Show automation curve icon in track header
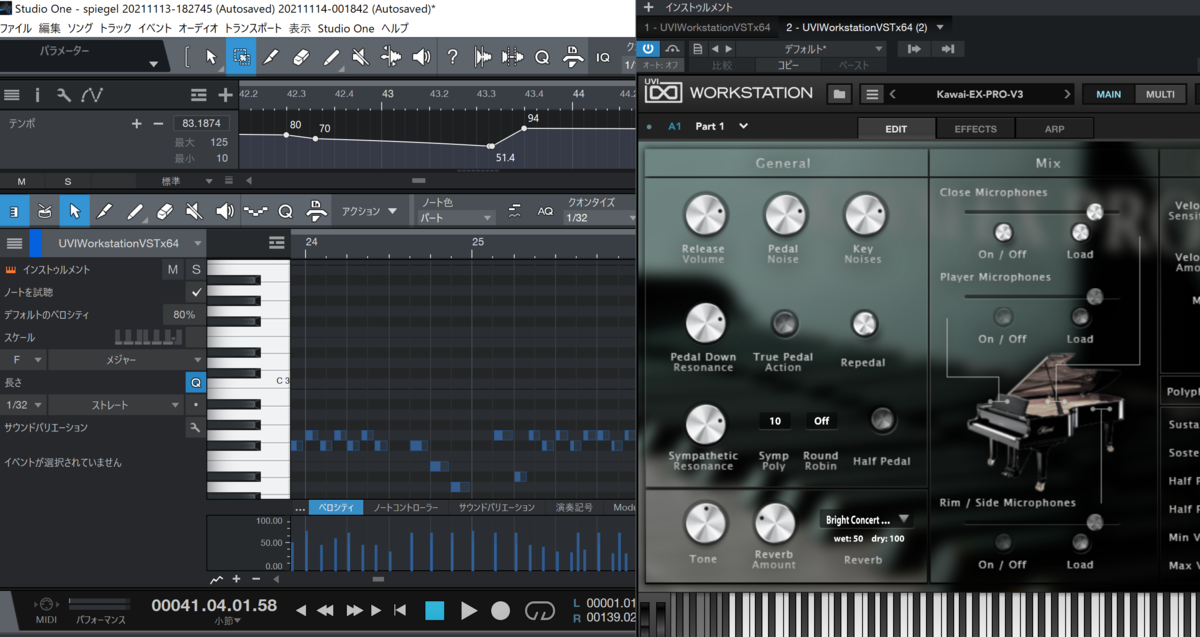 (92, 95)
